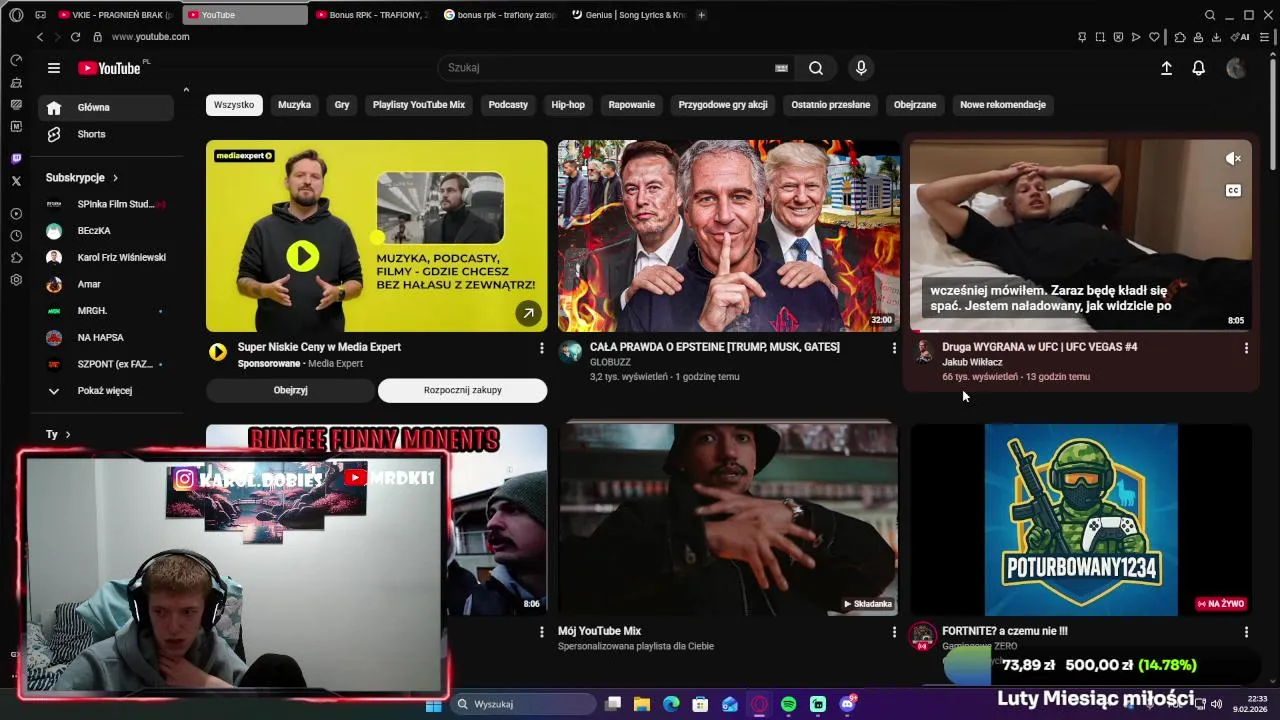Viewport: 1280px width, 720px height.
Task: Open Opera sidebar Twitch icon
Action: (16, 159)
